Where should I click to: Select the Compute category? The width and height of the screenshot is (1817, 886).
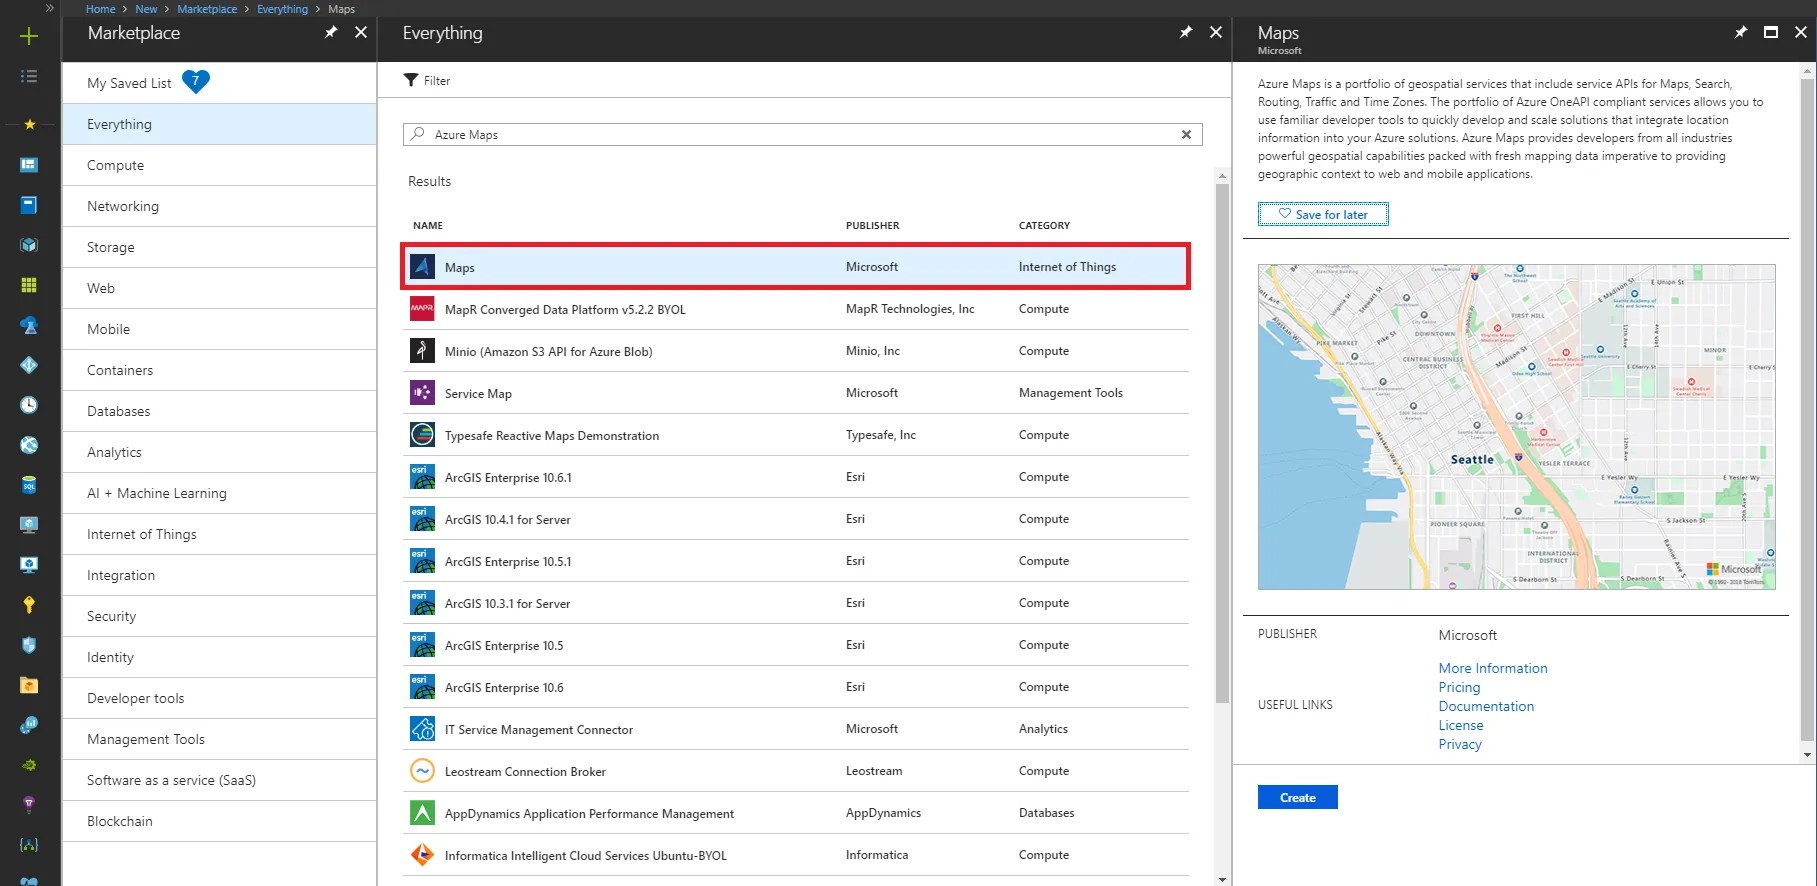pyautogui.click(x=219, y=165)
